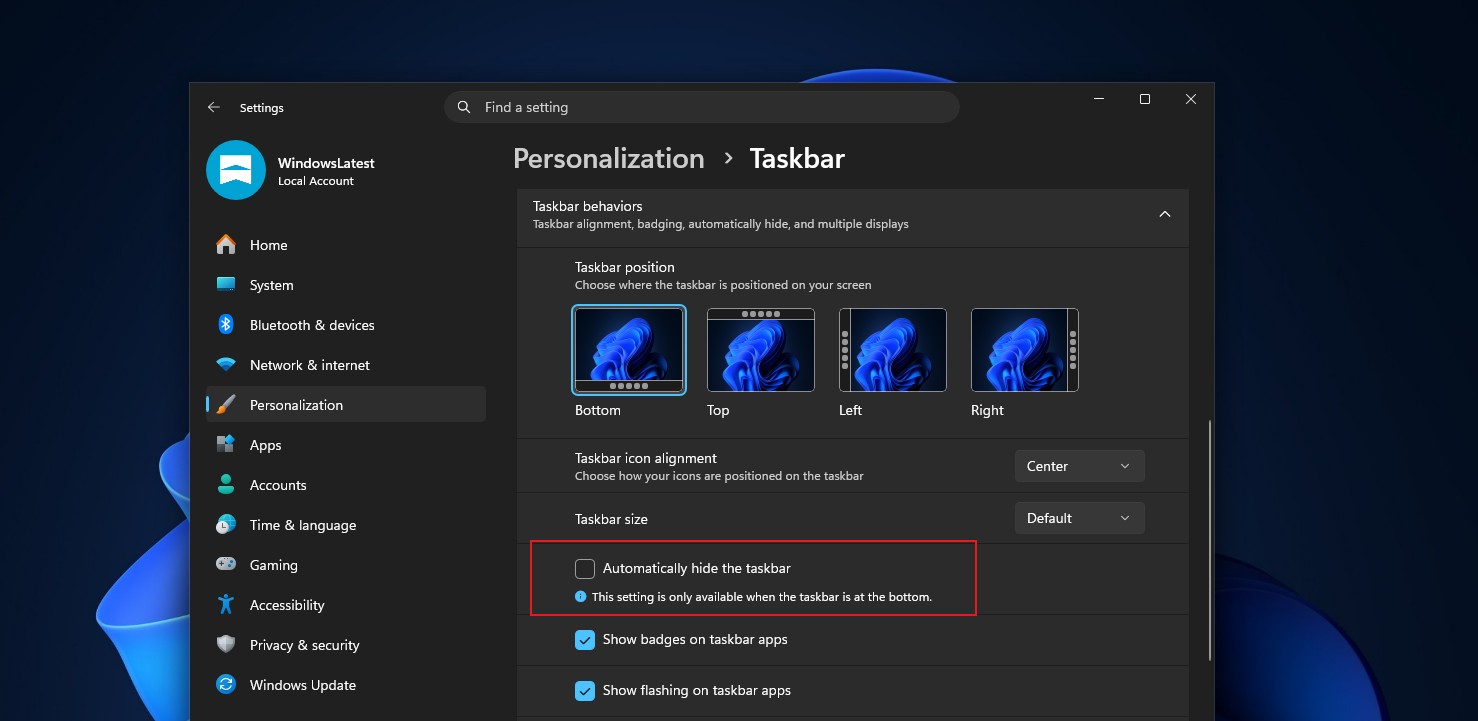Open the Taskbar icon alignment Center dropdown

click(x=1079, y=466)
